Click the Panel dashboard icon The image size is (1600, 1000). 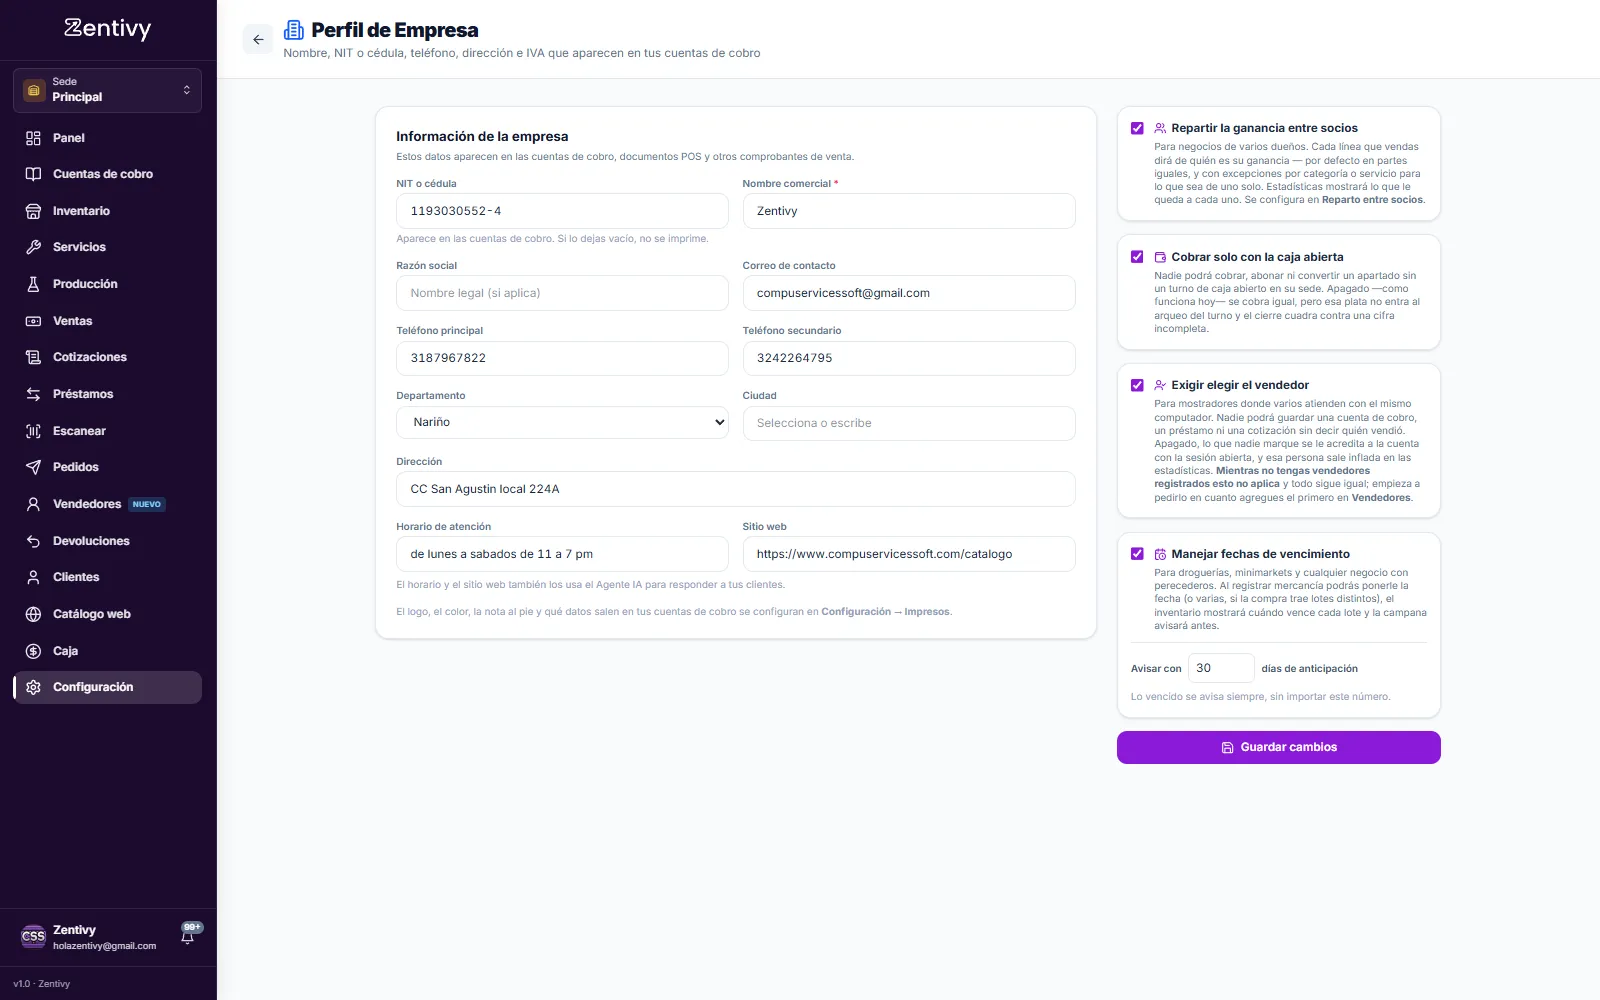33,138
